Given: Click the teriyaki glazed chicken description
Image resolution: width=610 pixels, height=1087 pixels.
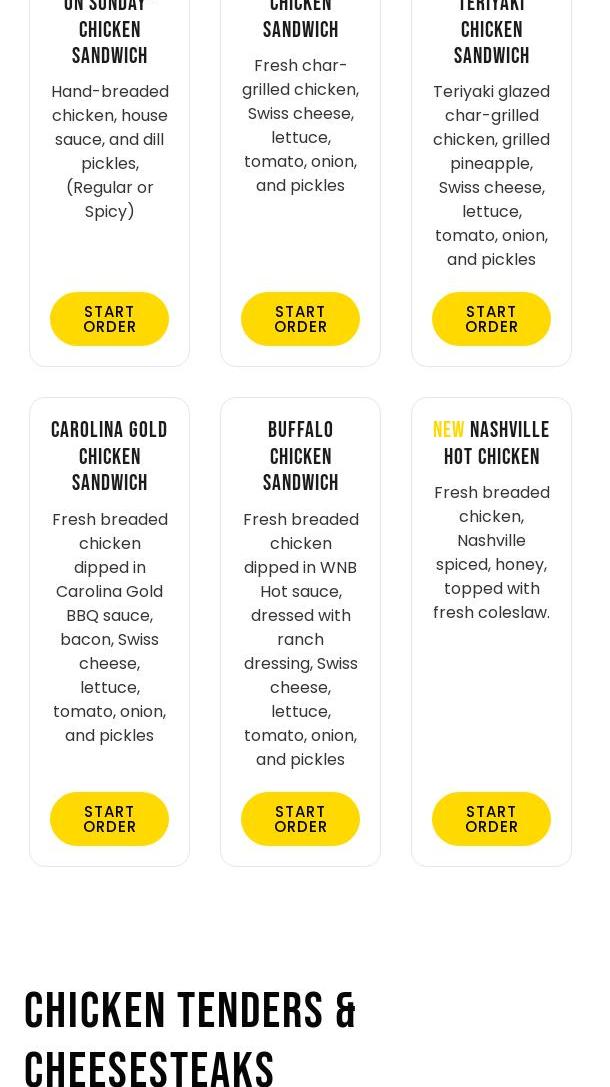Looking at the screenshot, I should click(x=491, y=175).
